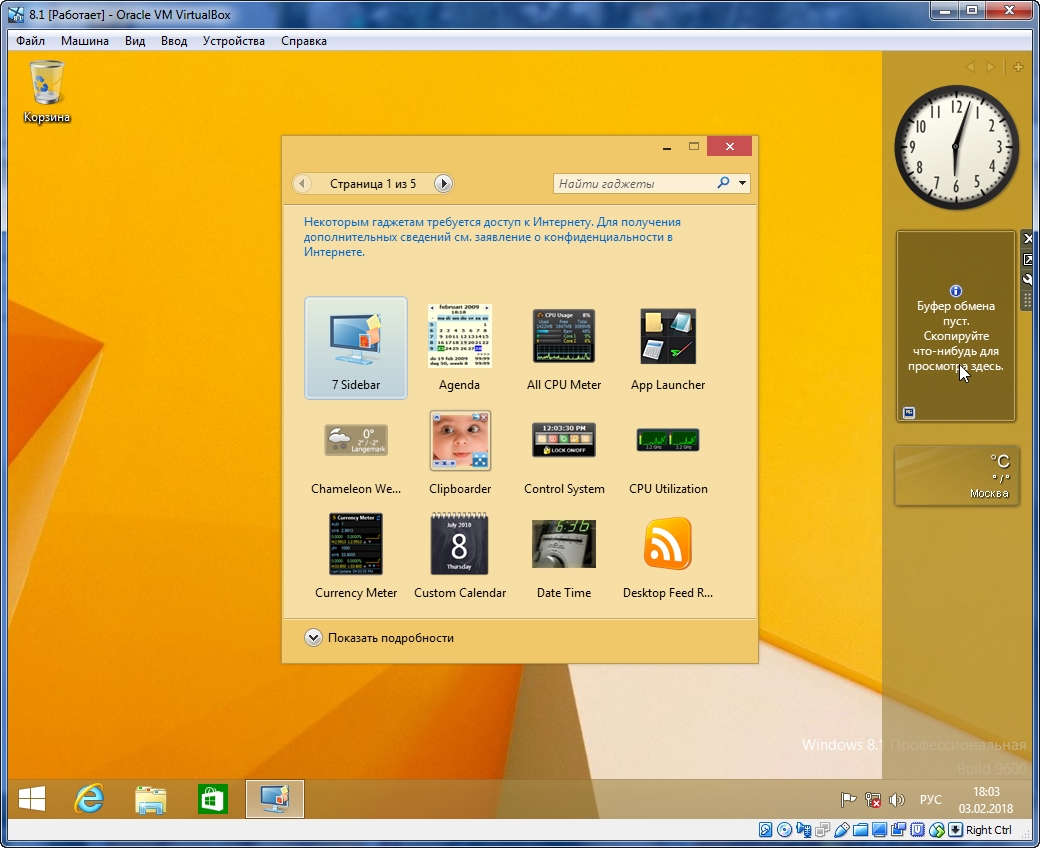Click VirtualBox CPU status icon
1040x848 pixels.
tap(918, 829)
